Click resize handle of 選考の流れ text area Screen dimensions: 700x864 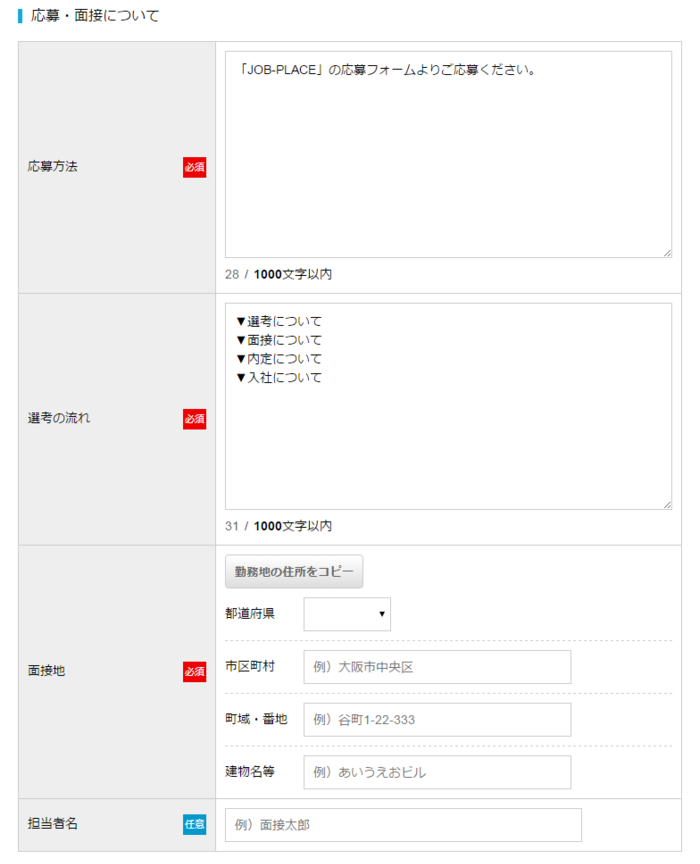click(x=666, y=504)
